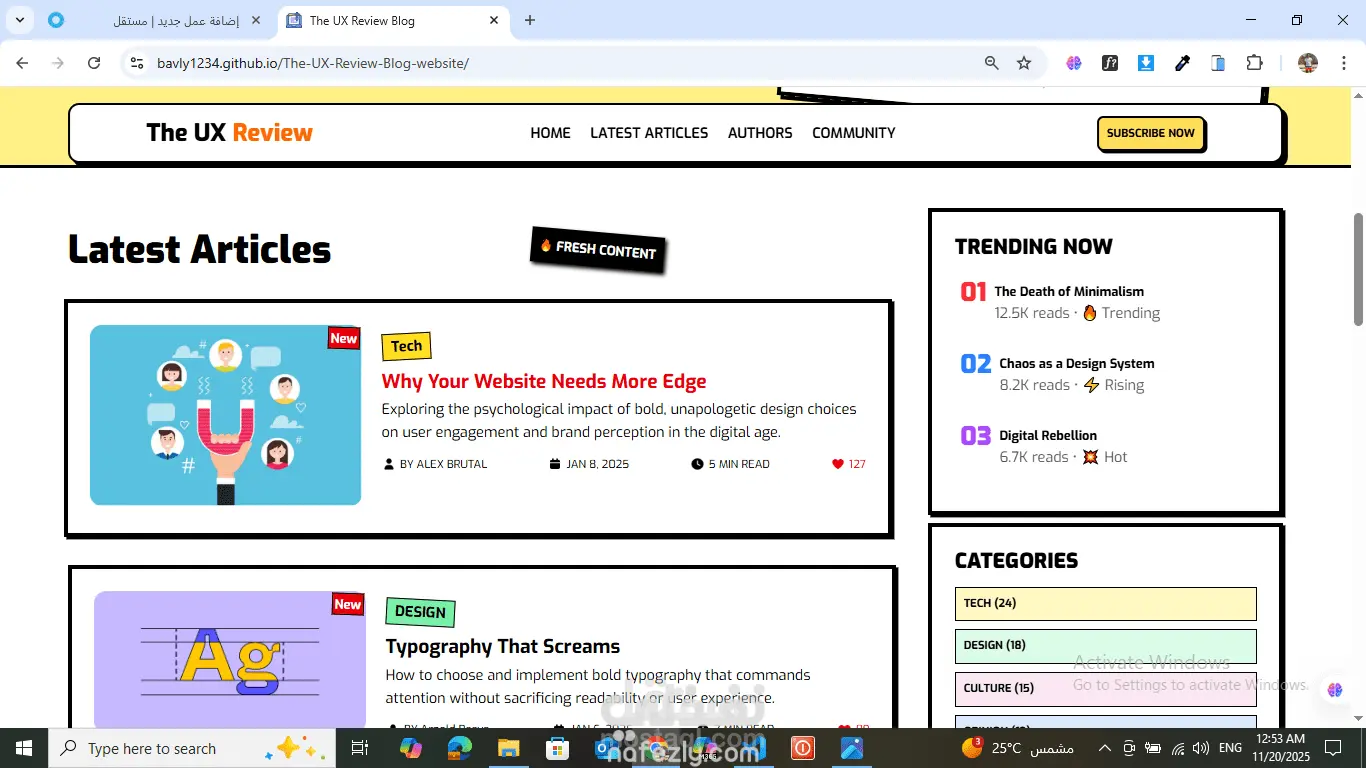Screen dimensions: 1366x768
Task: Click the page vertical scrollbar thumb
Action: coord(1358,268)
